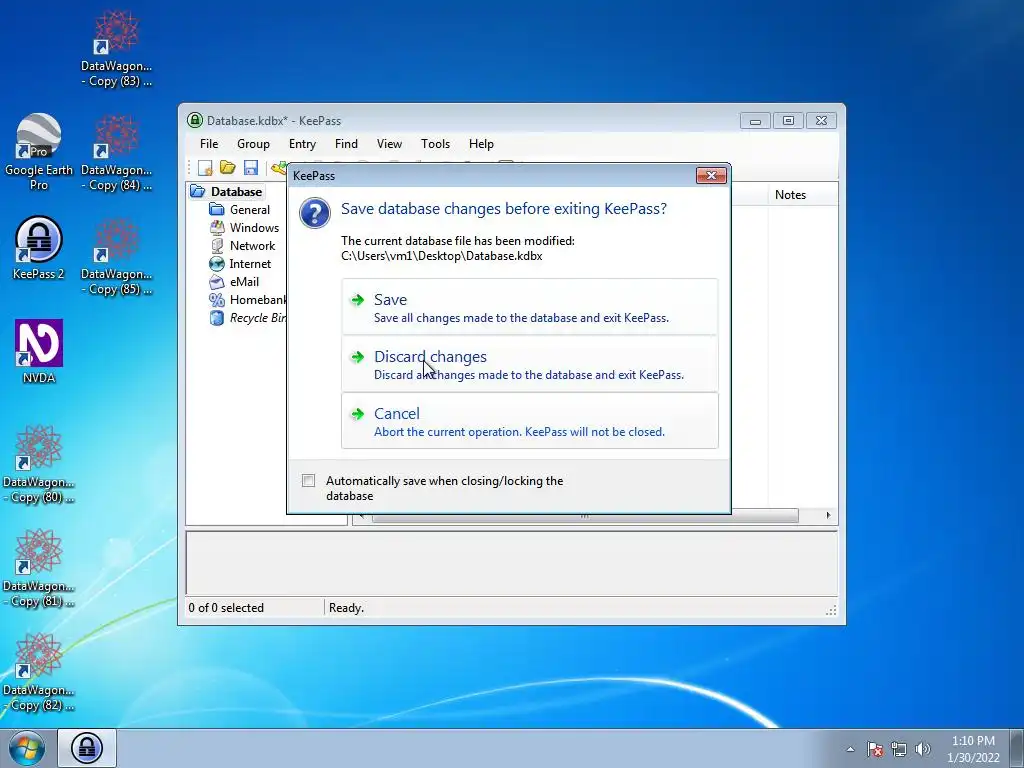
Task: Select the Database root group in tree
Action: click(227, 191)
